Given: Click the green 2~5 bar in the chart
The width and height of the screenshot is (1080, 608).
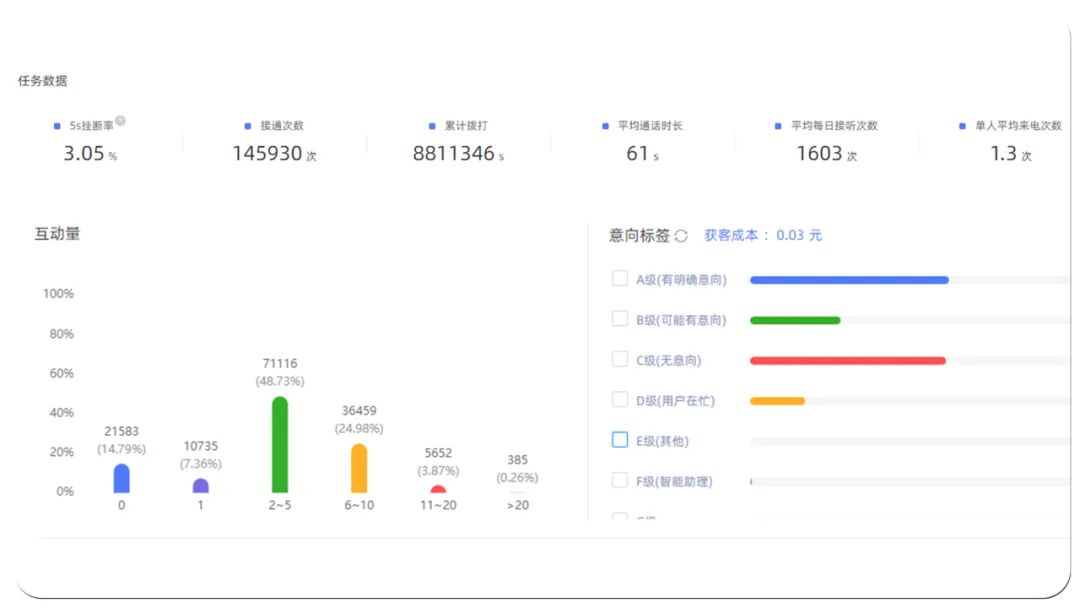Looking at the screenshot, I should pyautogui.click(x=278, y=442).
